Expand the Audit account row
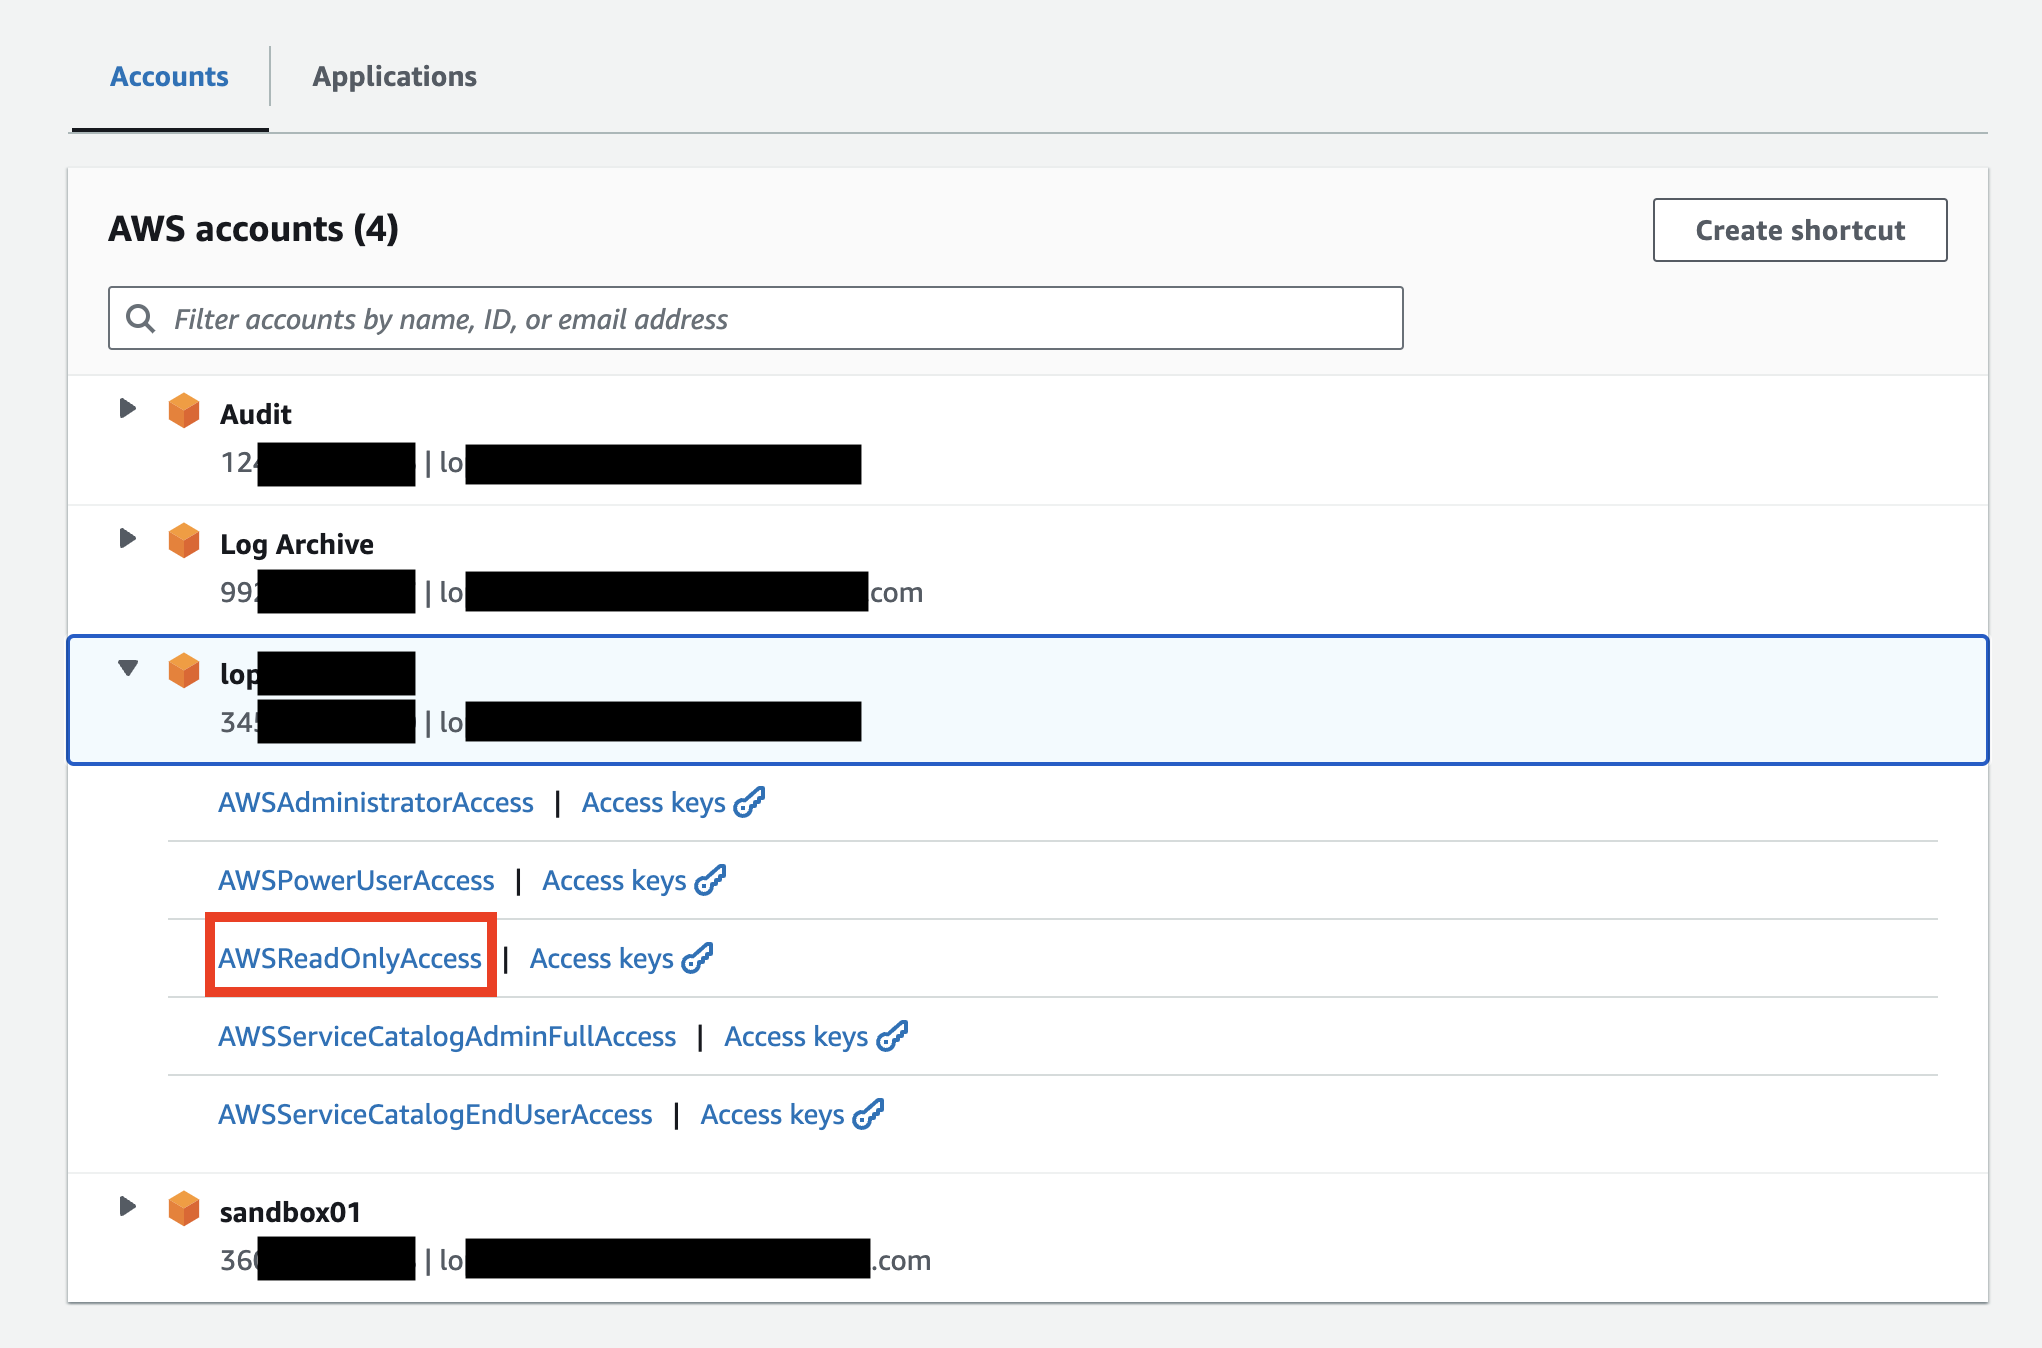The width and height of the screenshot is (2042, 1348). [127, 408]
